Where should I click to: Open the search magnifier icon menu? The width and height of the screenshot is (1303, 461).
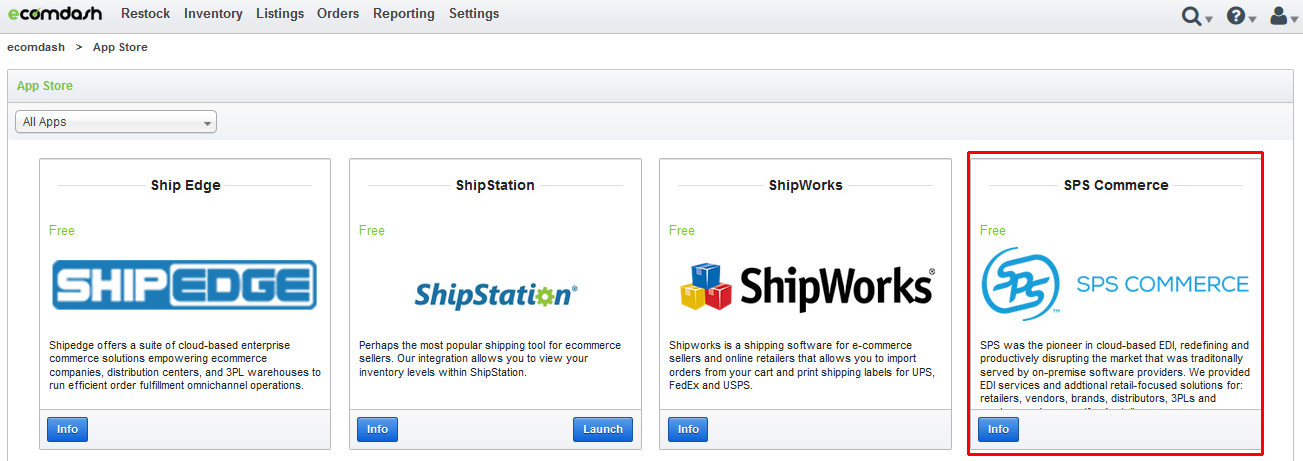(x=1196, y=16)
